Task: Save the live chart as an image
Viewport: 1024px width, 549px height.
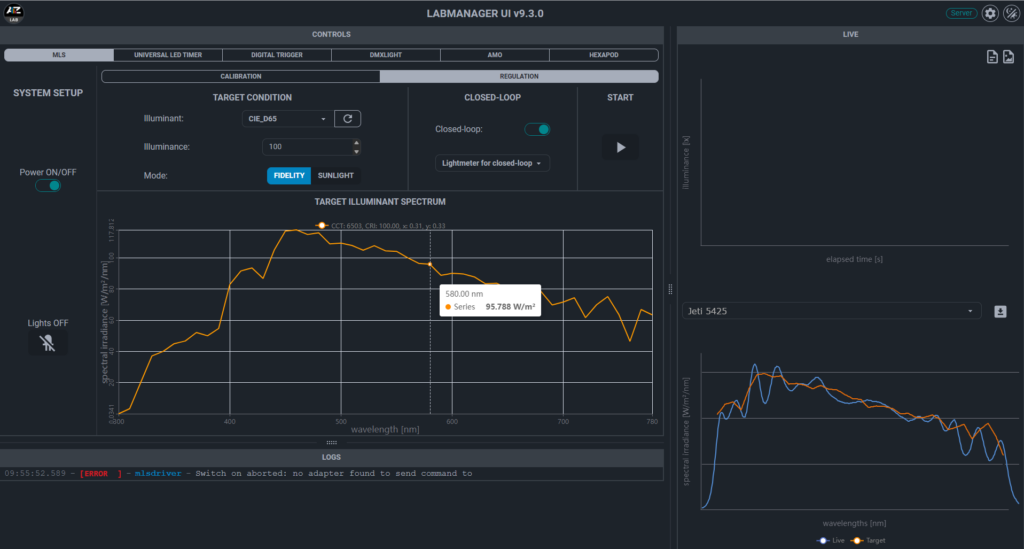Action: (x=1008, y=57)
